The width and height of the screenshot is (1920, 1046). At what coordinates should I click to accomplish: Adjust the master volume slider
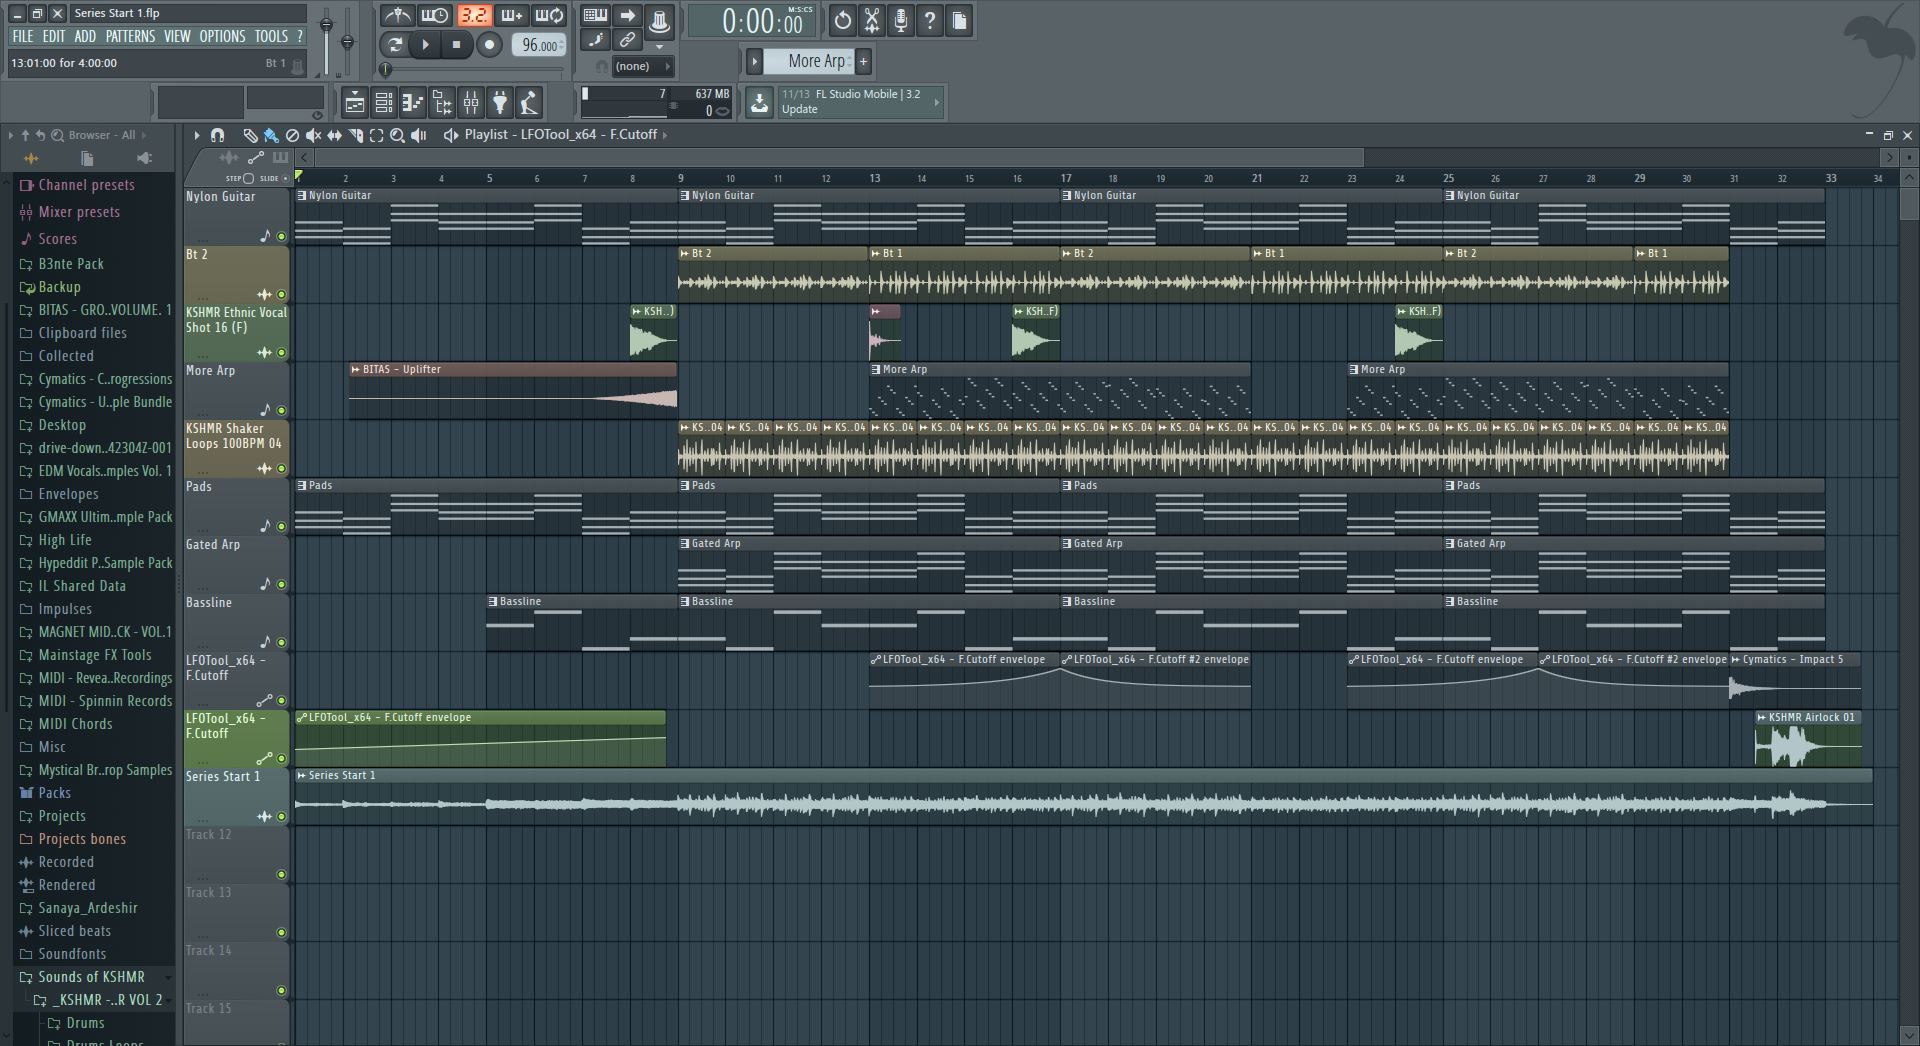coord(326,26)
